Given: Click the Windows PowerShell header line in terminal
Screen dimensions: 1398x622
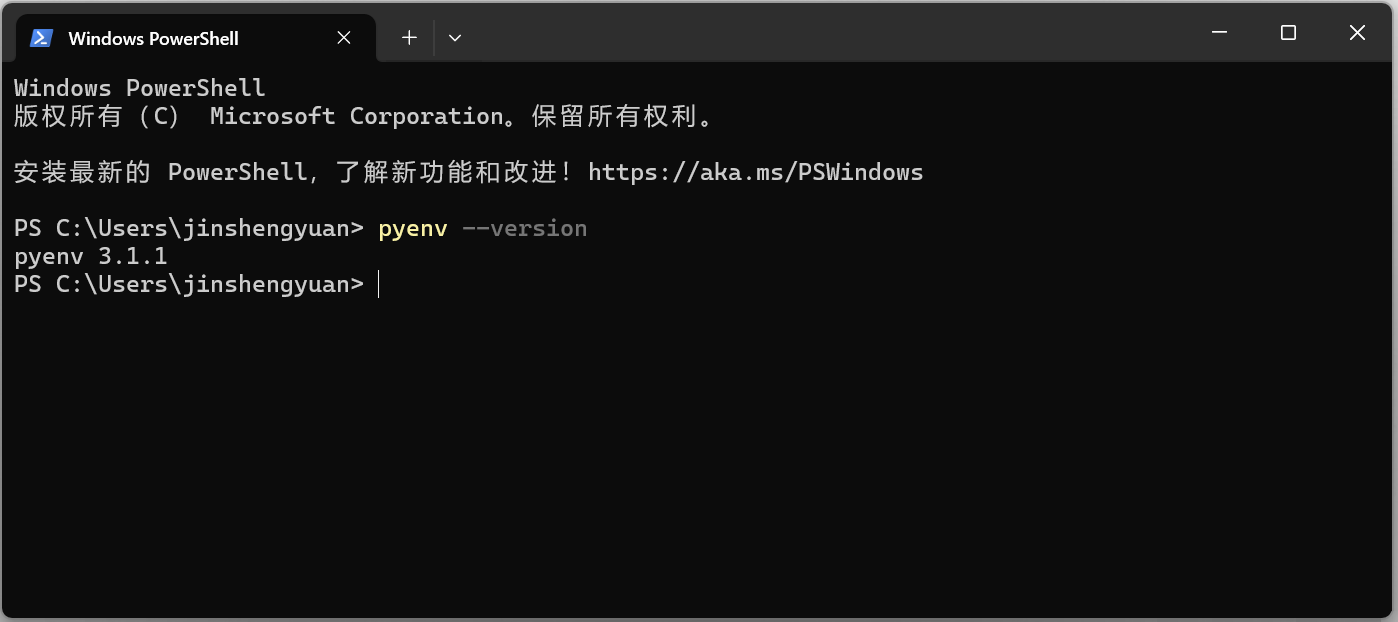Looking at the screenshot, I should pyautogui.click(x=140, y=88).
